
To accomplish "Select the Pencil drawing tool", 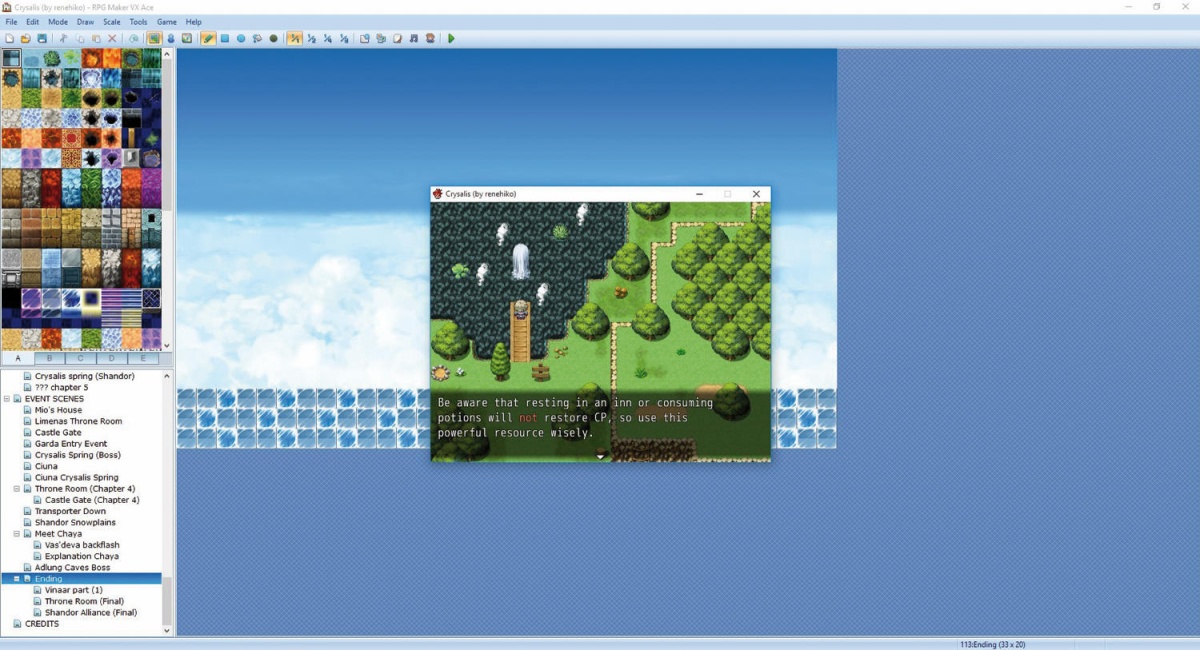I will click(x=208, y=38).
